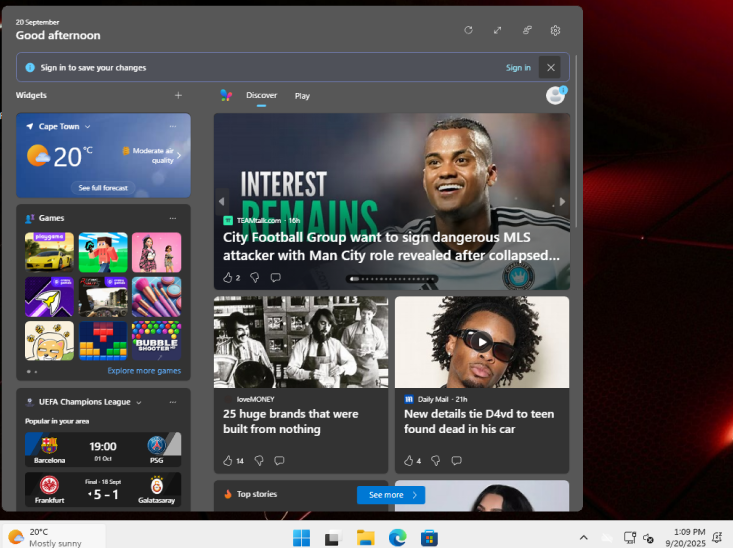Dislike the D4vd article
This screenshot has width=733, height=548.
tap(436, 461)
